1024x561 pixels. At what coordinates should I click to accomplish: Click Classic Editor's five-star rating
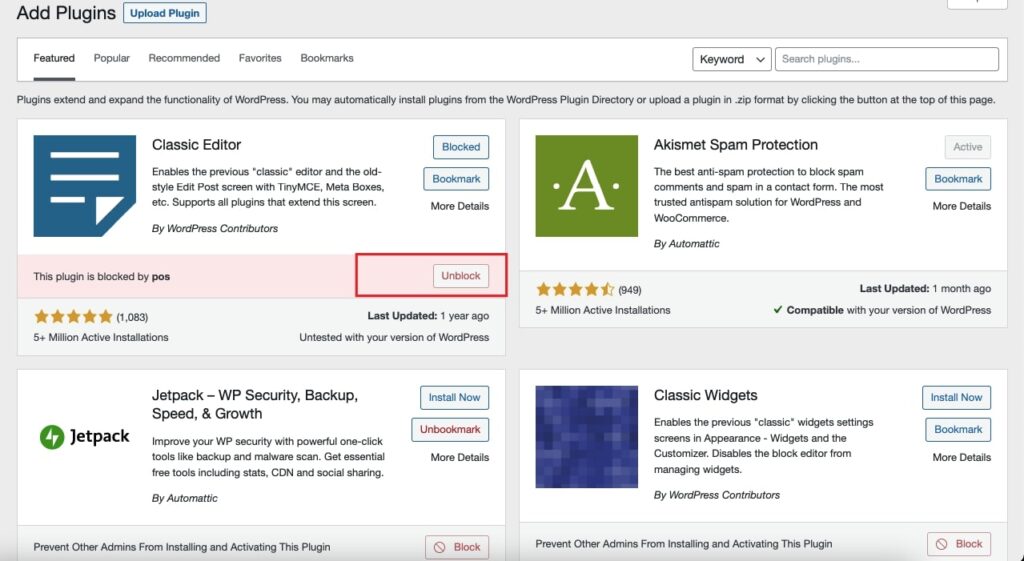pos(73,317)
